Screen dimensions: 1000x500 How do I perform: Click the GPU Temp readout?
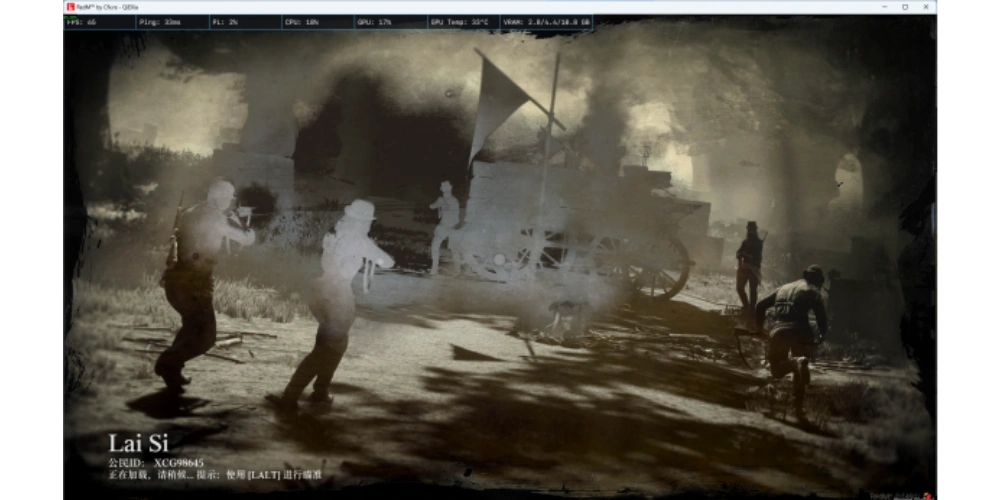(458, 21)
